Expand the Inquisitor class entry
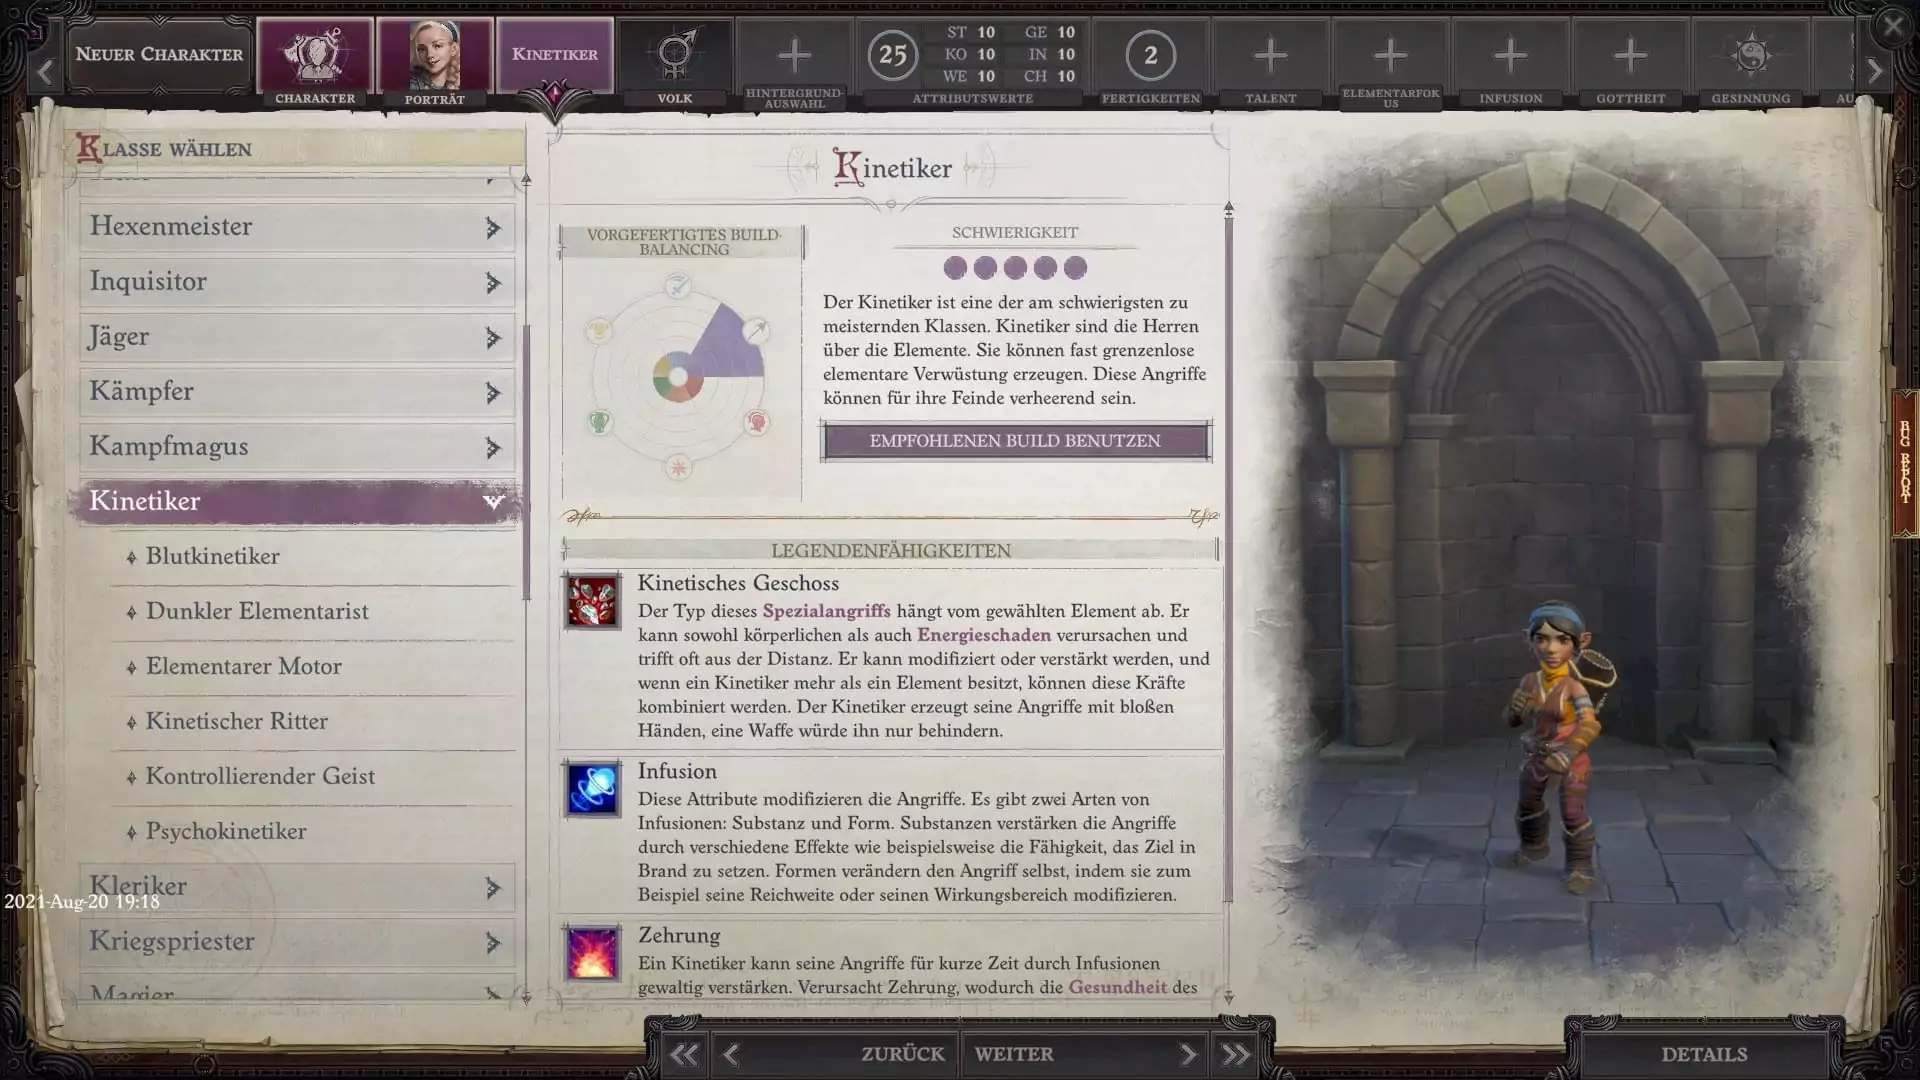The width and height of the screenshot is (1920, 1080). [297, 282]
